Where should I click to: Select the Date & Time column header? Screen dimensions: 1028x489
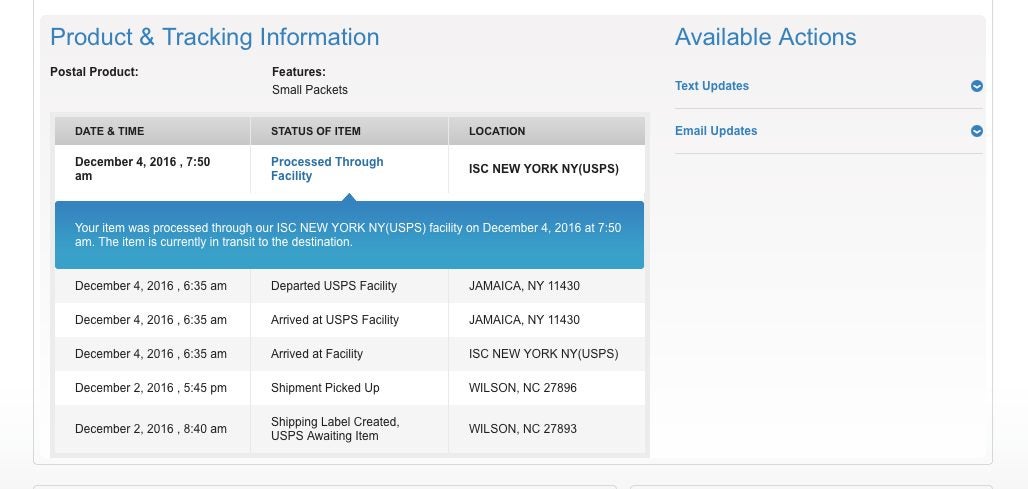pyautogui.click(x=109, y=131)
